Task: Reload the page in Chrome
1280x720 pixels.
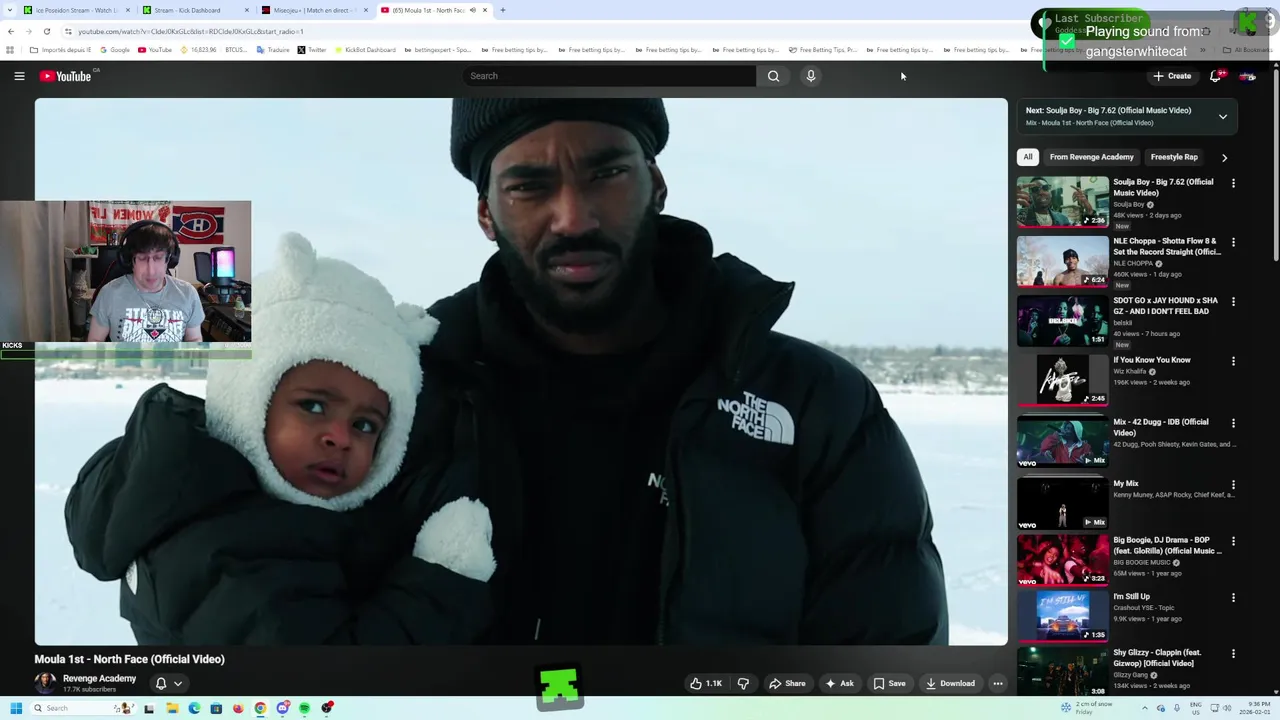Action: click(46, 31)
